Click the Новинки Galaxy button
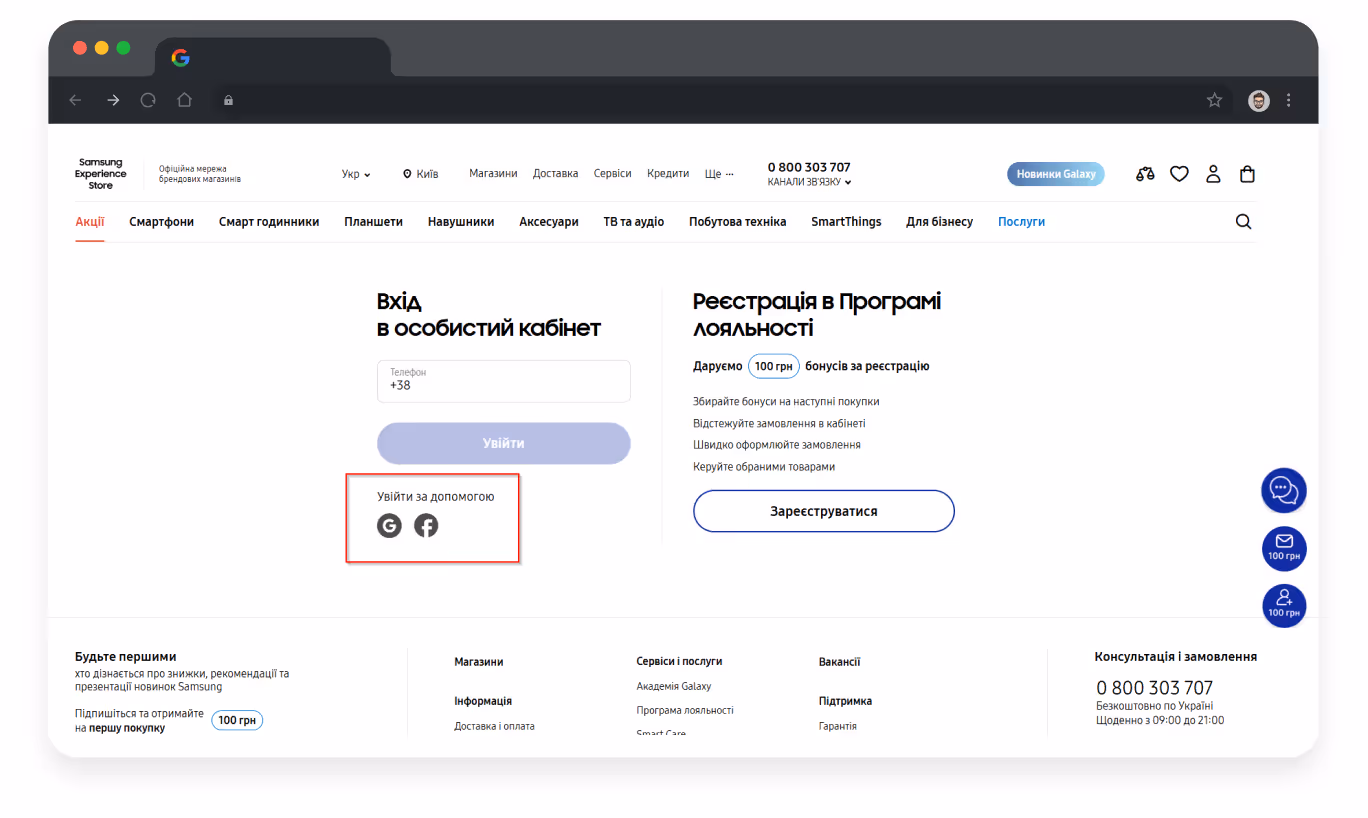1368x818 pixels. tap(1055, 174)
